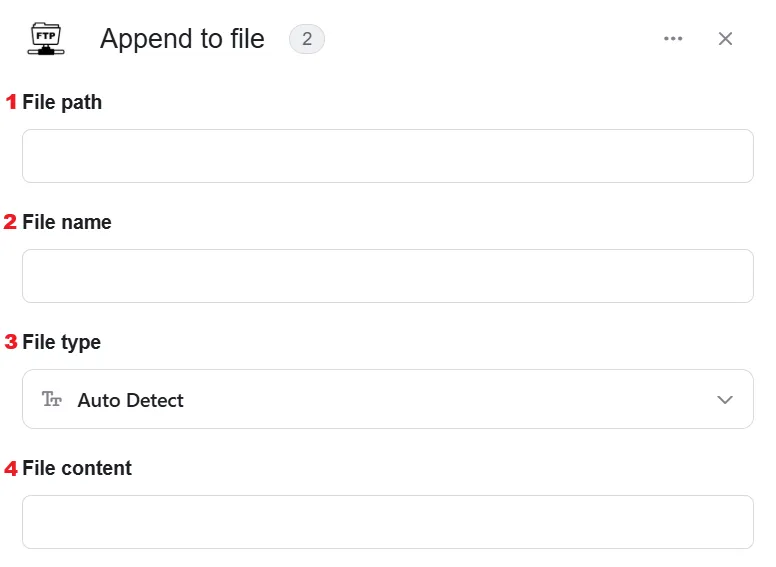Open the Auto Detect dropdown
This screenshot has width=776, height=567.
pyautogui.click(x=388, y=399)
